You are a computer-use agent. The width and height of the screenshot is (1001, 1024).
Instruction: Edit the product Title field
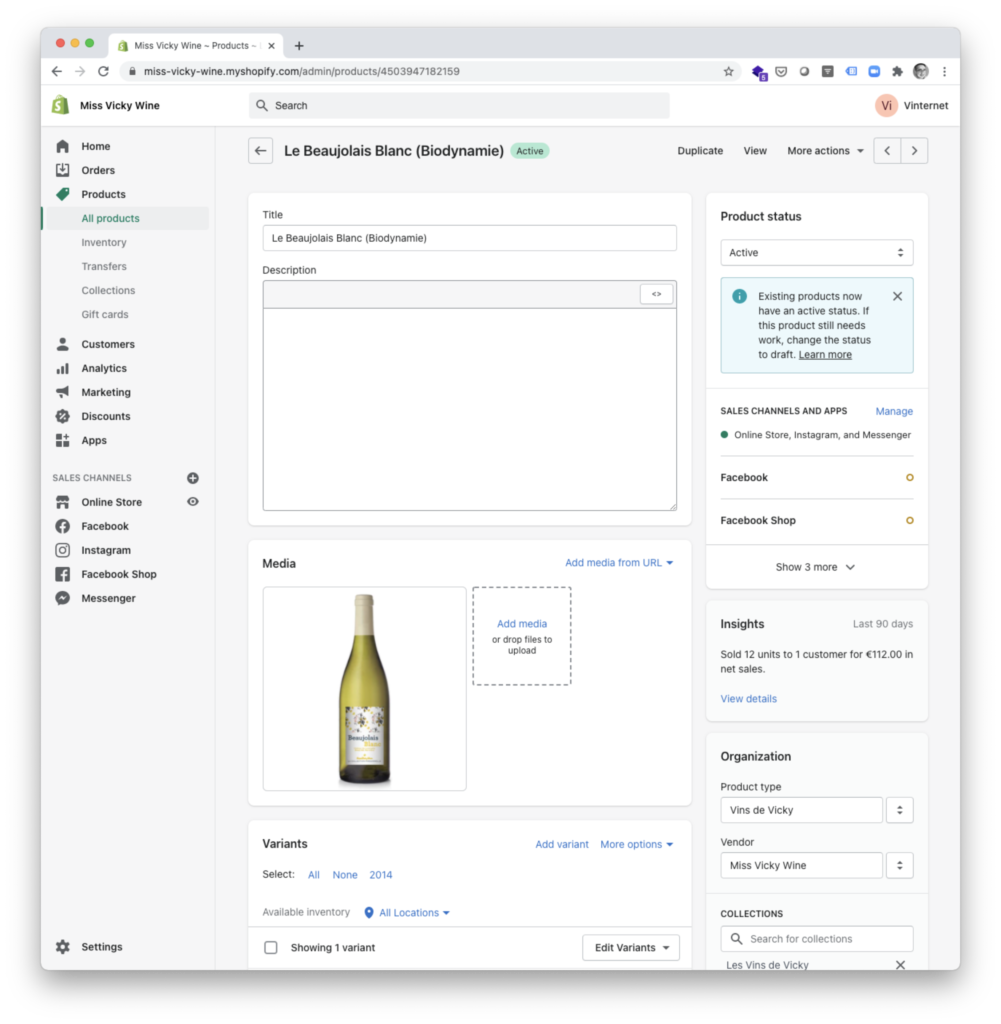click(x=469, y=238)
